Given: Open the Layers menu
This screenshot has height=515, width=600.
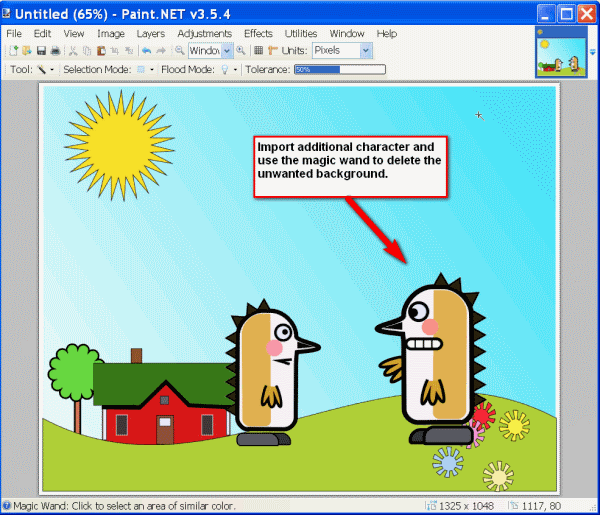Looking at the screenshot, I should coord(151,34).
